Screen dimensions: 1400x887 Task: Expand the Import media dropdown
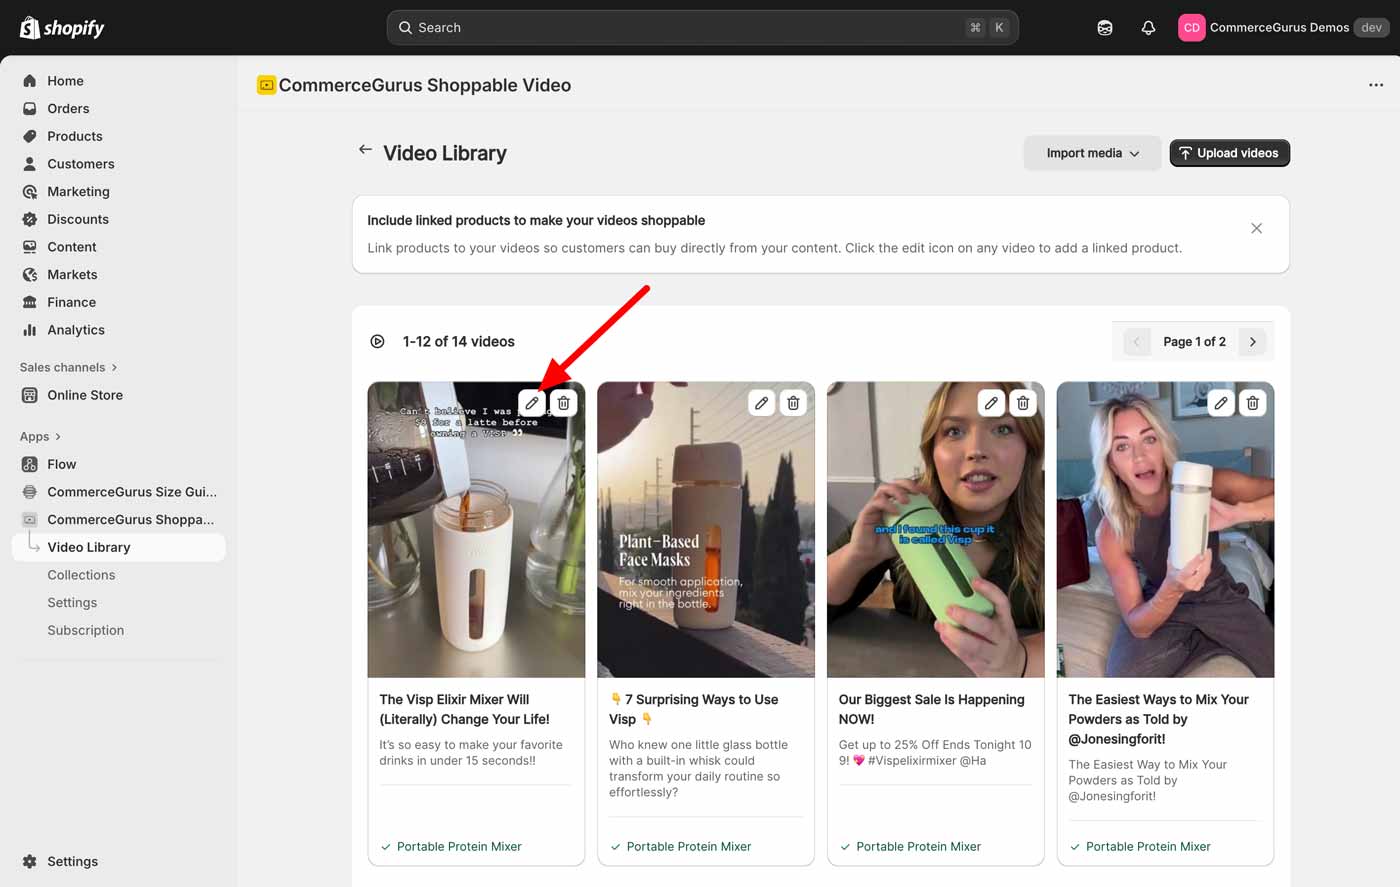(x=1092, y=153)
